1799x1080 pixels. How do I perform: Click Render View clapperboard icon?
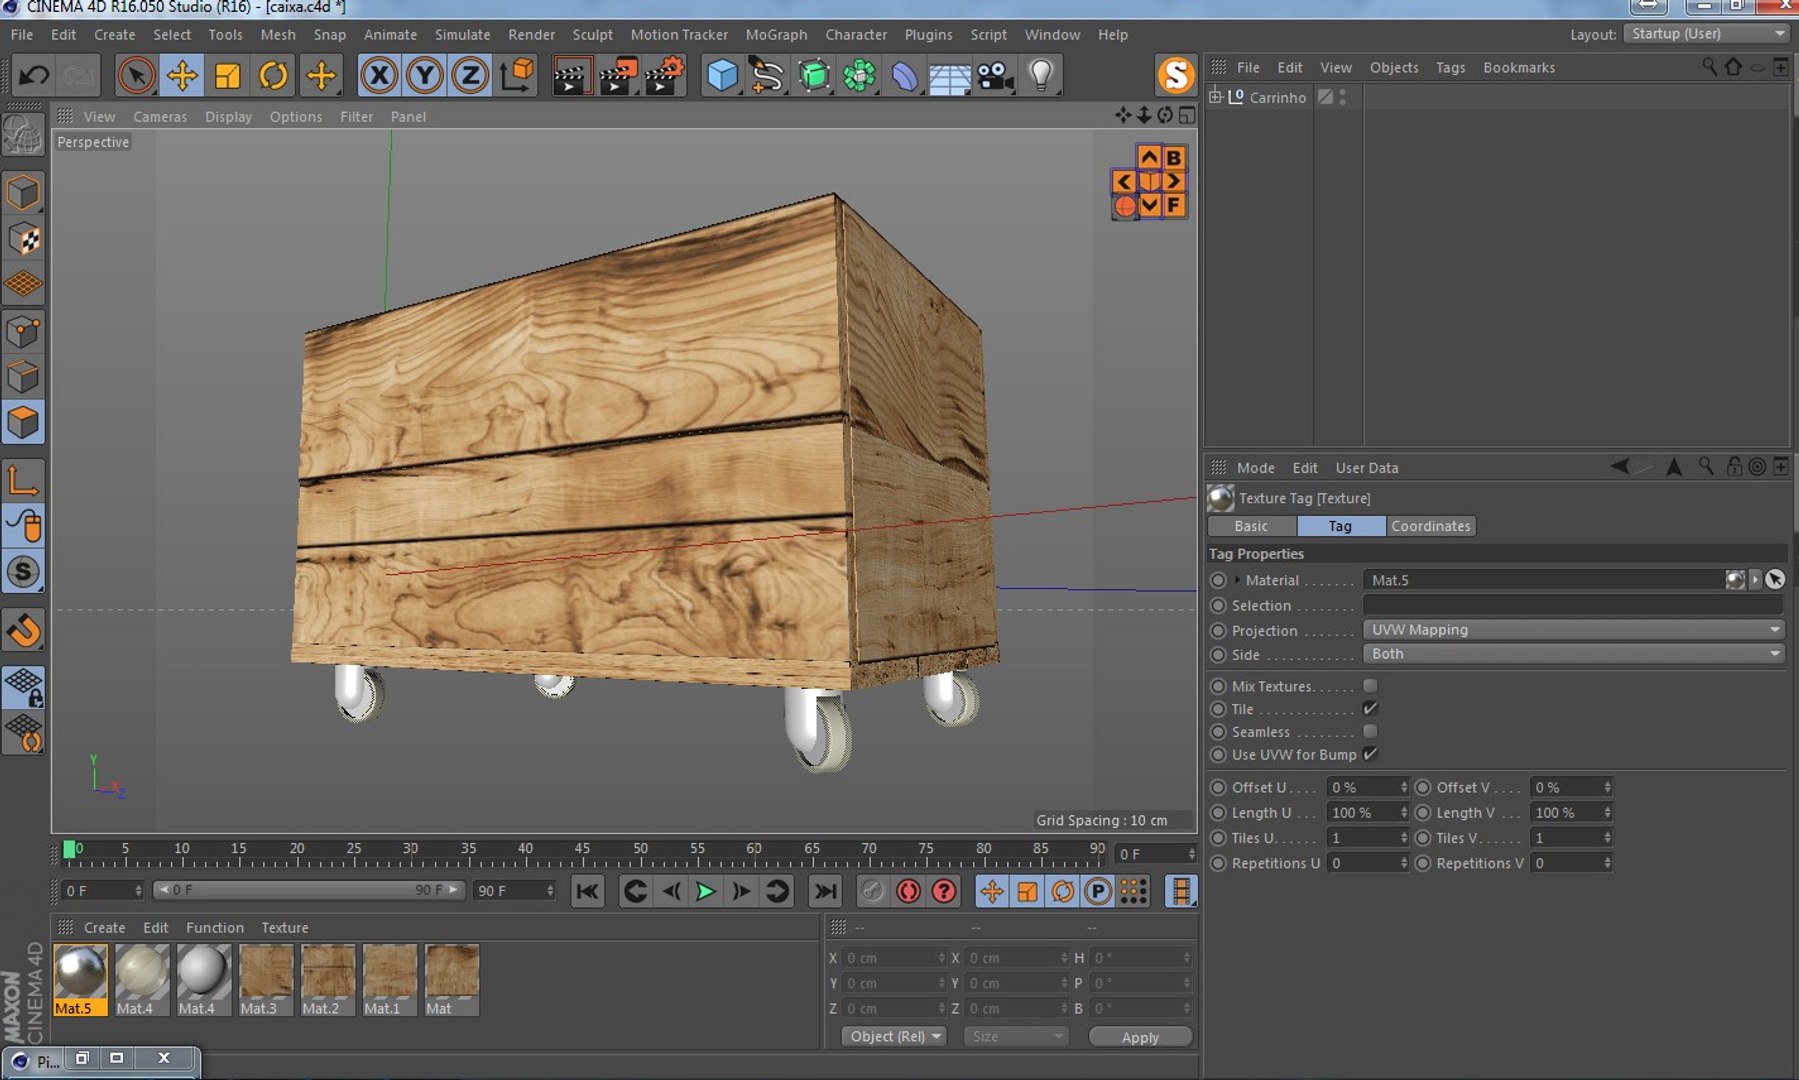point(571,76)
